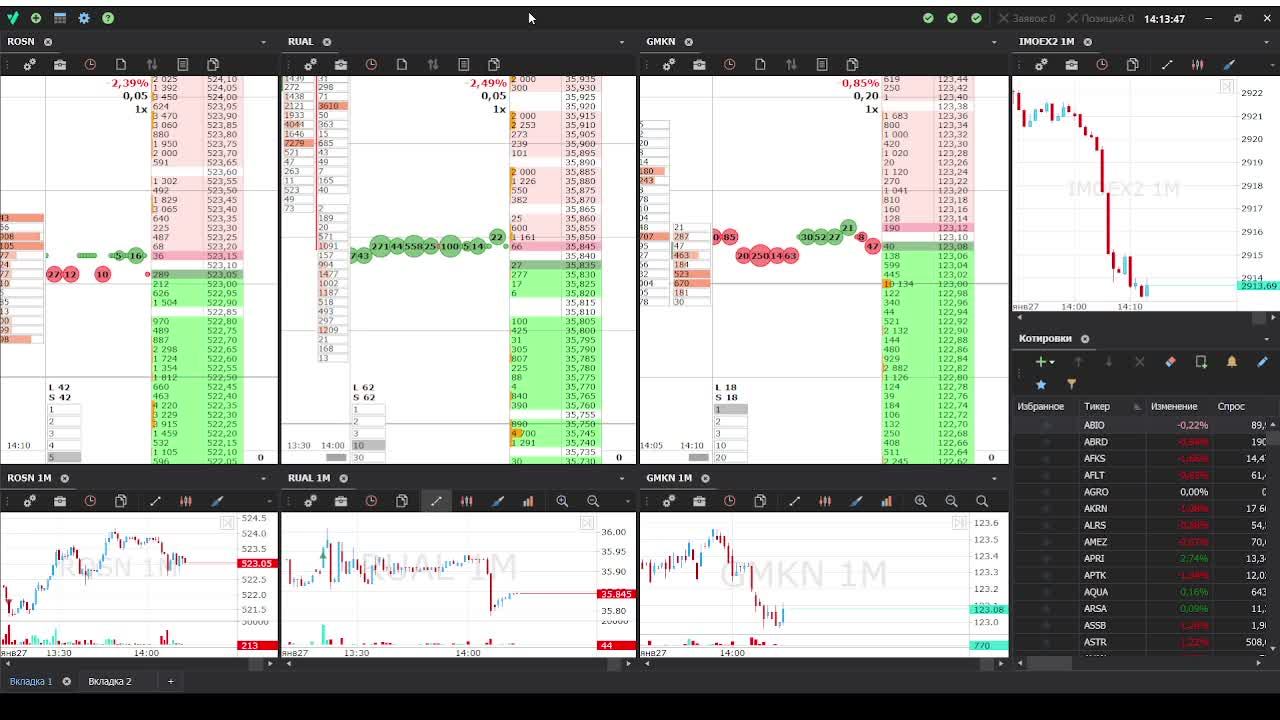Switch to the Вкладка 1 tab
Viewport: 1280px width, 720px height.
click(x=31, y=681)
